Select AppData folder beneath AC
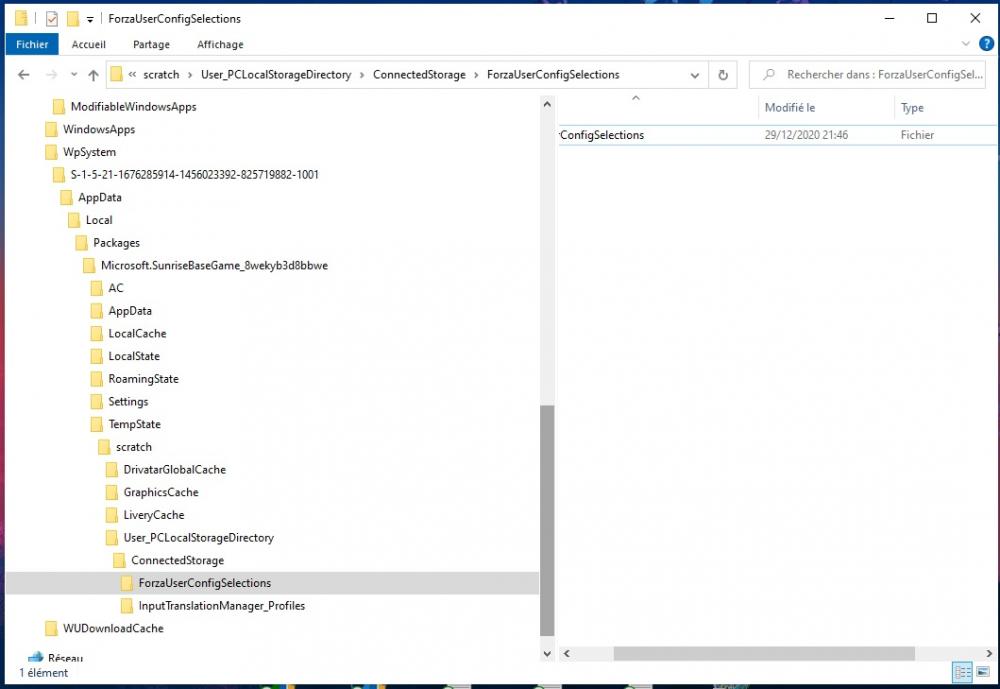 pyautogui.click(x=129, y=311)
